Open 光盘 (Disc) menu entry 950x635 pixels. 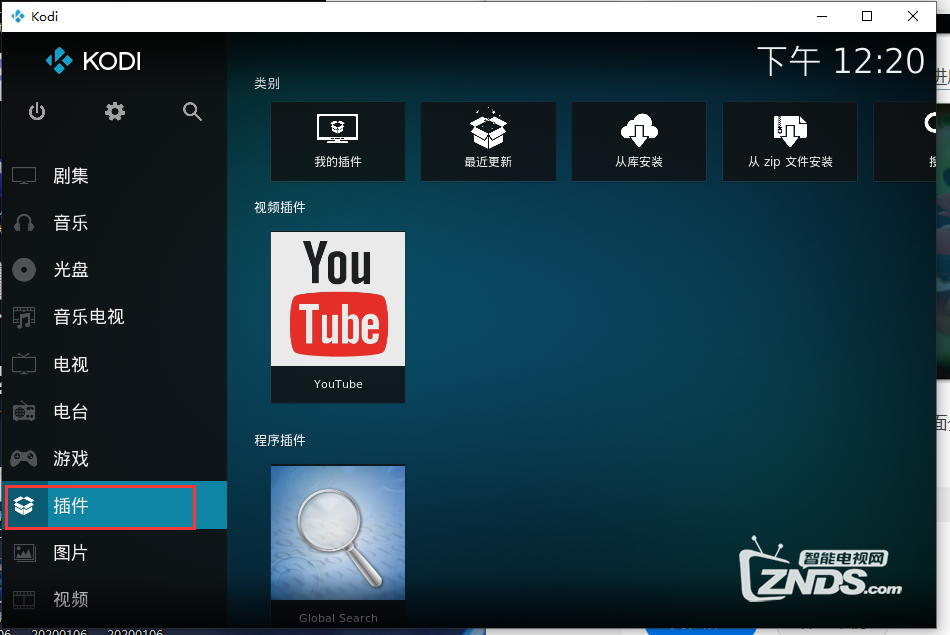pos(71,270)
